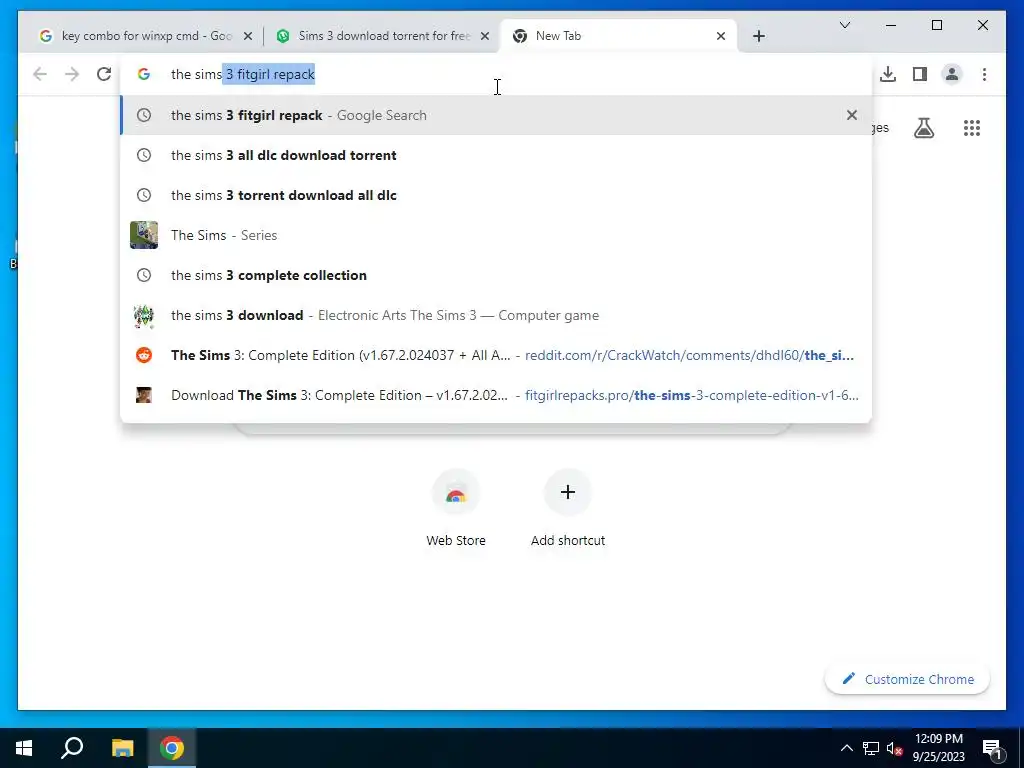Open the reddit CrackWatch suggestion
This screenshot has width=1024, height=768.
[x=496, y=355]
